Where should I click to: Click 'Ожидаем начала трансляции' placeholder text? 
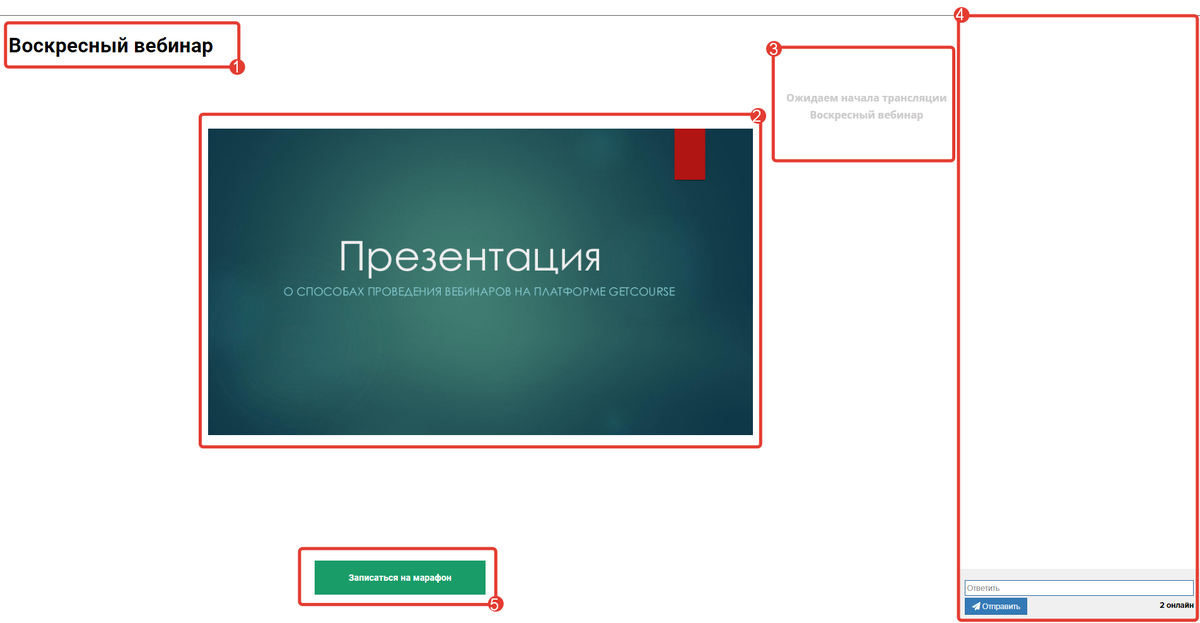pos(865,98)
